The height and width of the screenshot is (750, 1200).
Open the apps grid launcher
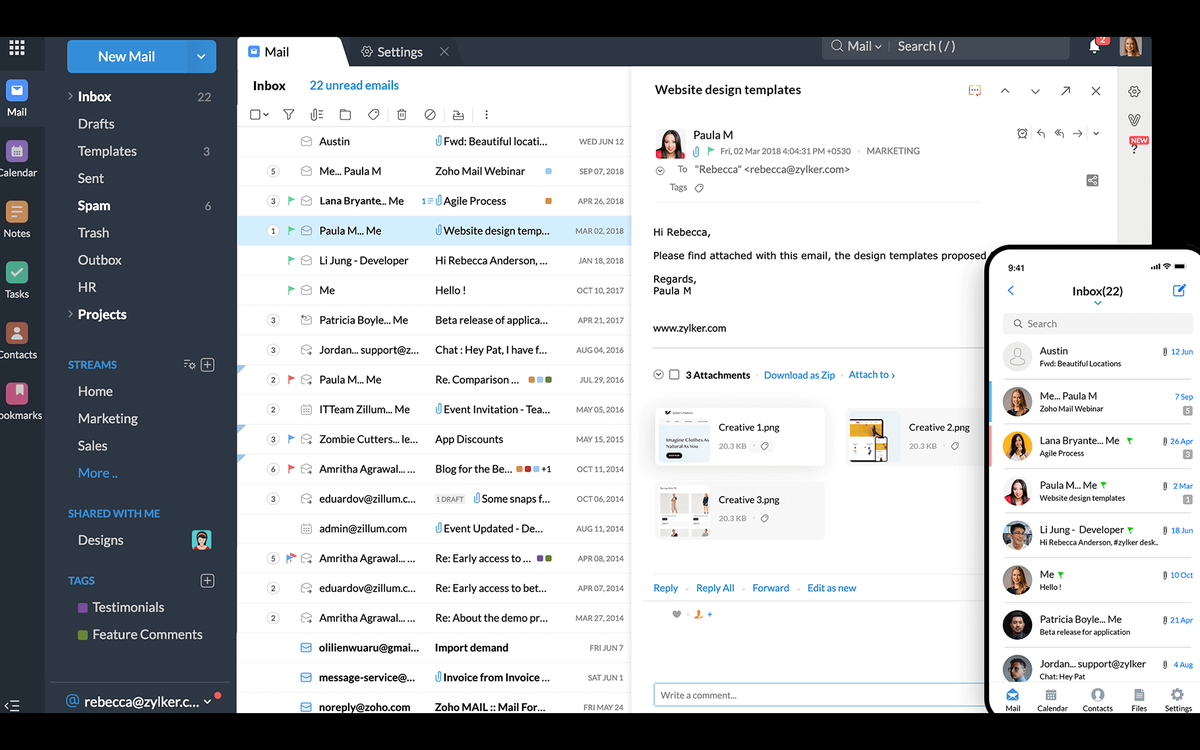pyautogui.click(x=17, y=47)
